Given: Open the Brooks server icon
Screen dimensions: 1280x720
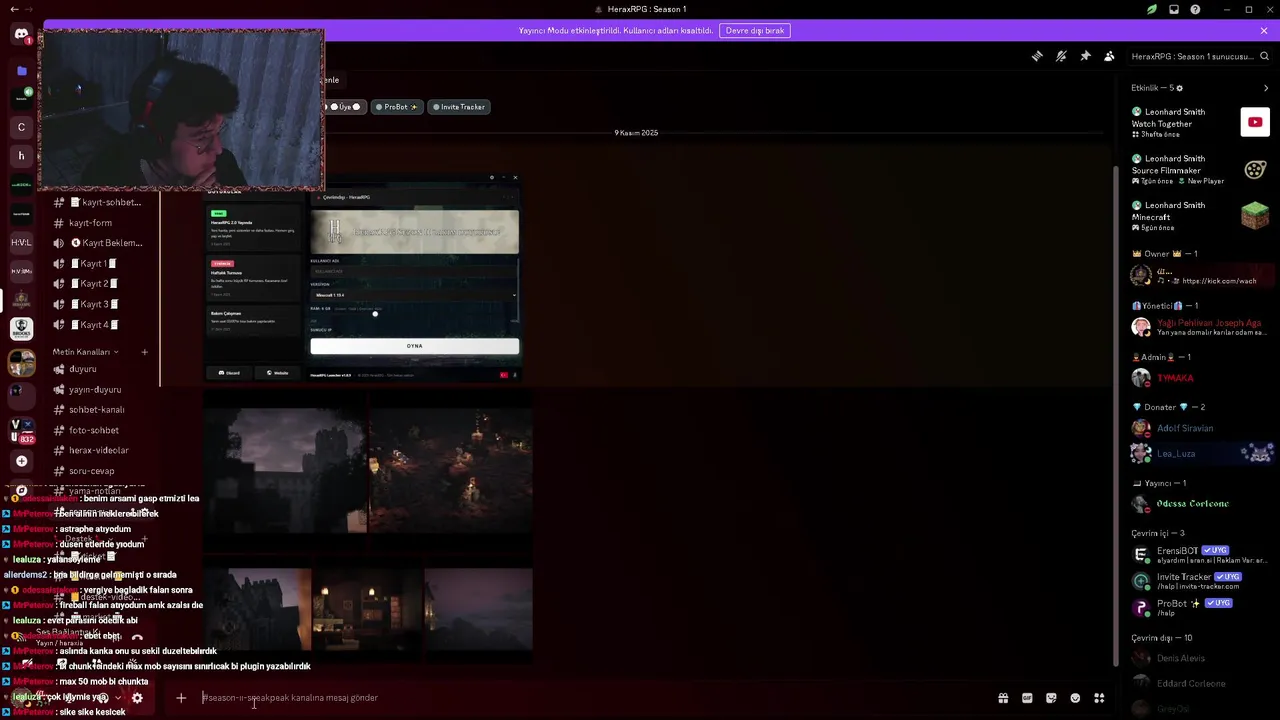Looking at the screenshot, I should (21, 329).
